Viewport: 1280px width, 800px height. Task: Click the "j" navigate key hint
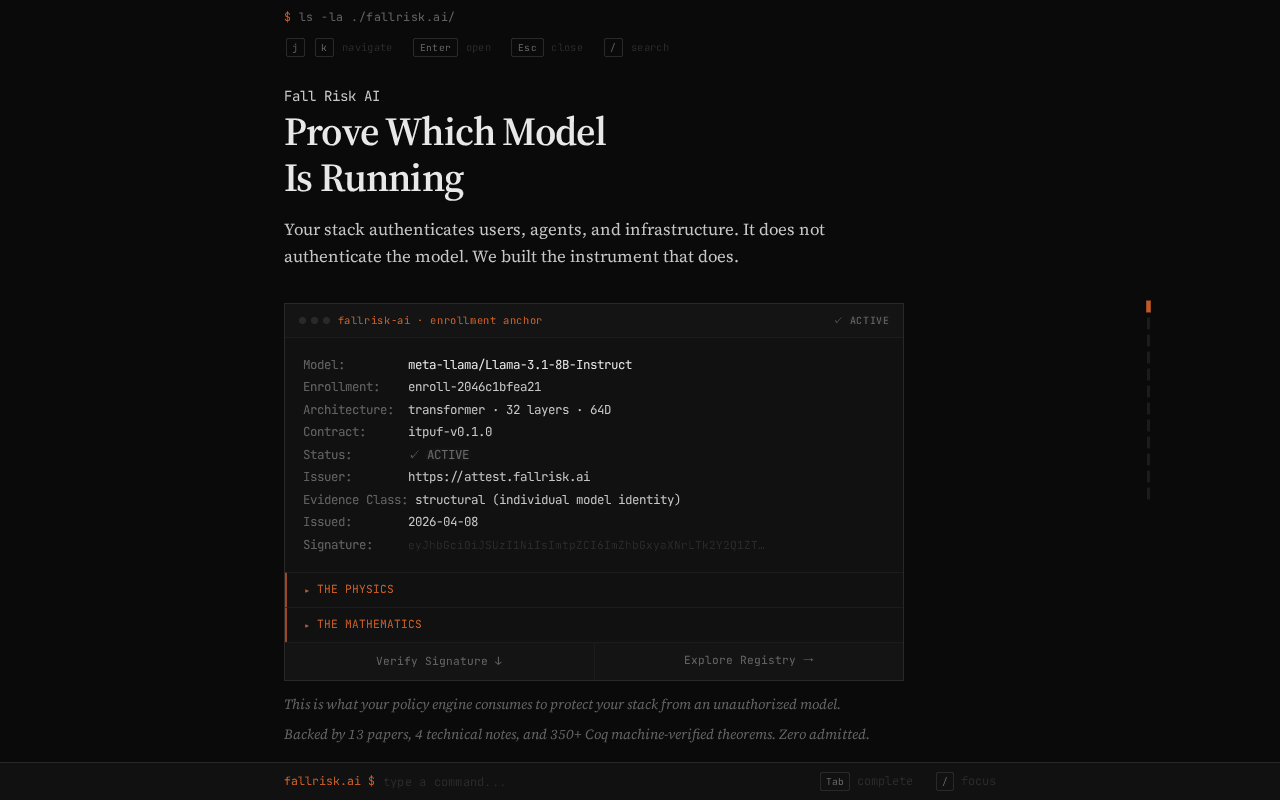point(295,48)
